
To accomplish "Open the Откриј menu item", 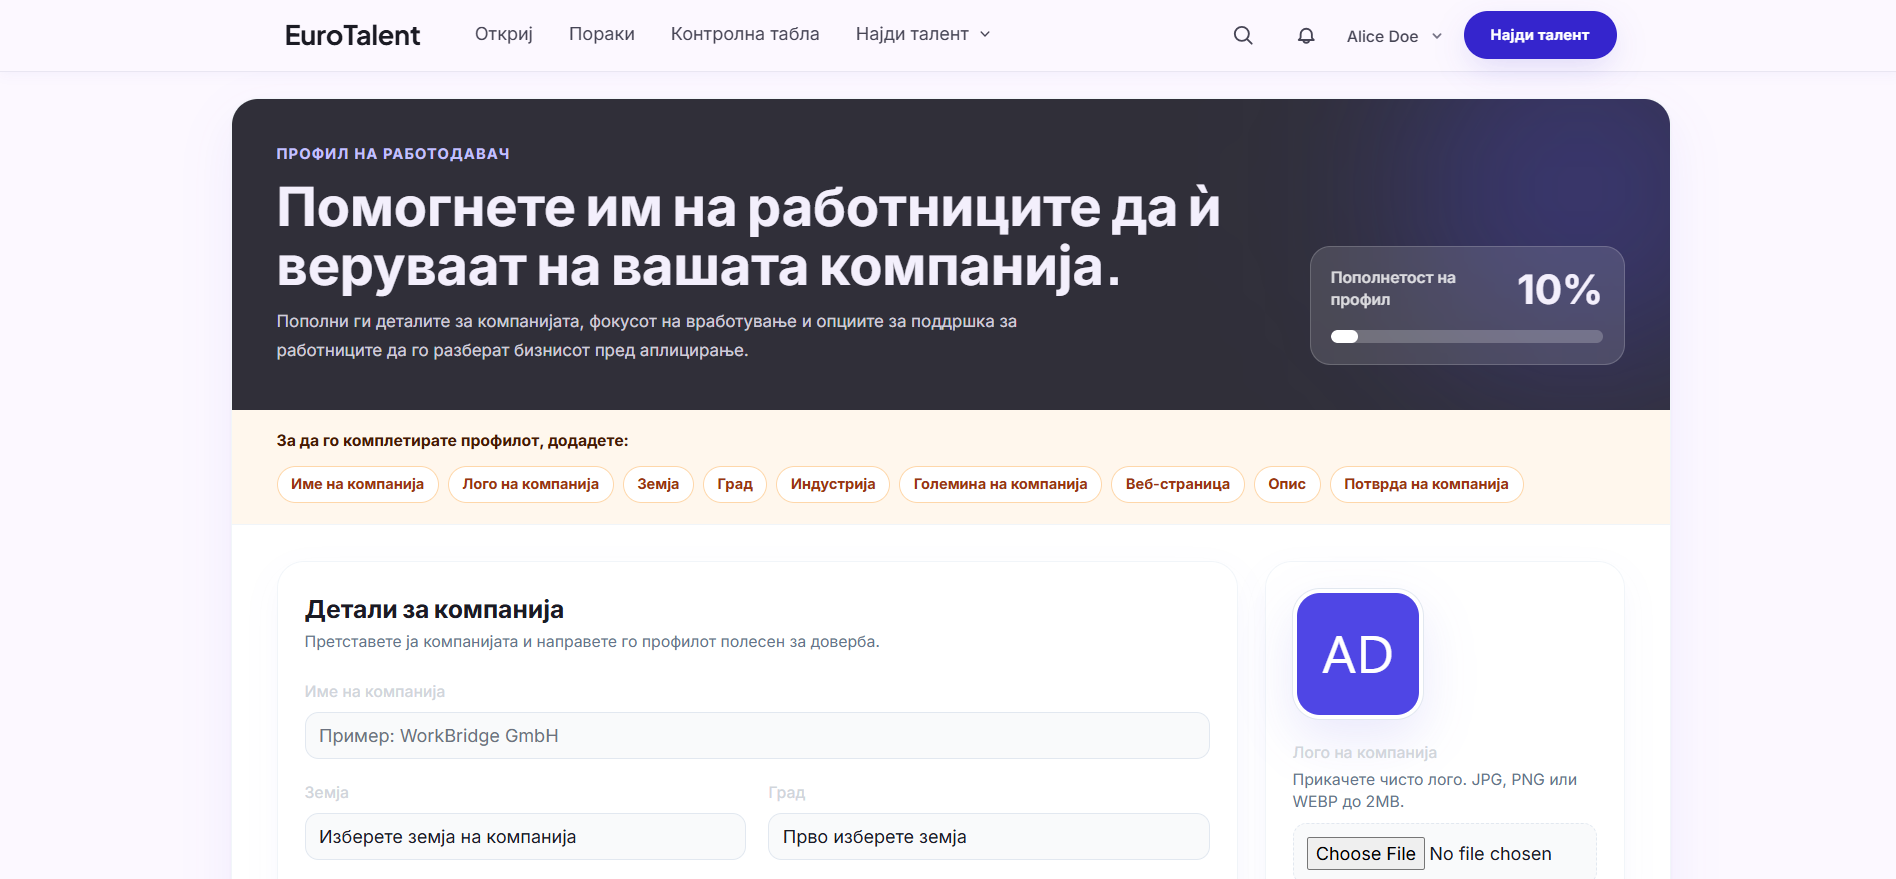I will click(x=504, y=34).
